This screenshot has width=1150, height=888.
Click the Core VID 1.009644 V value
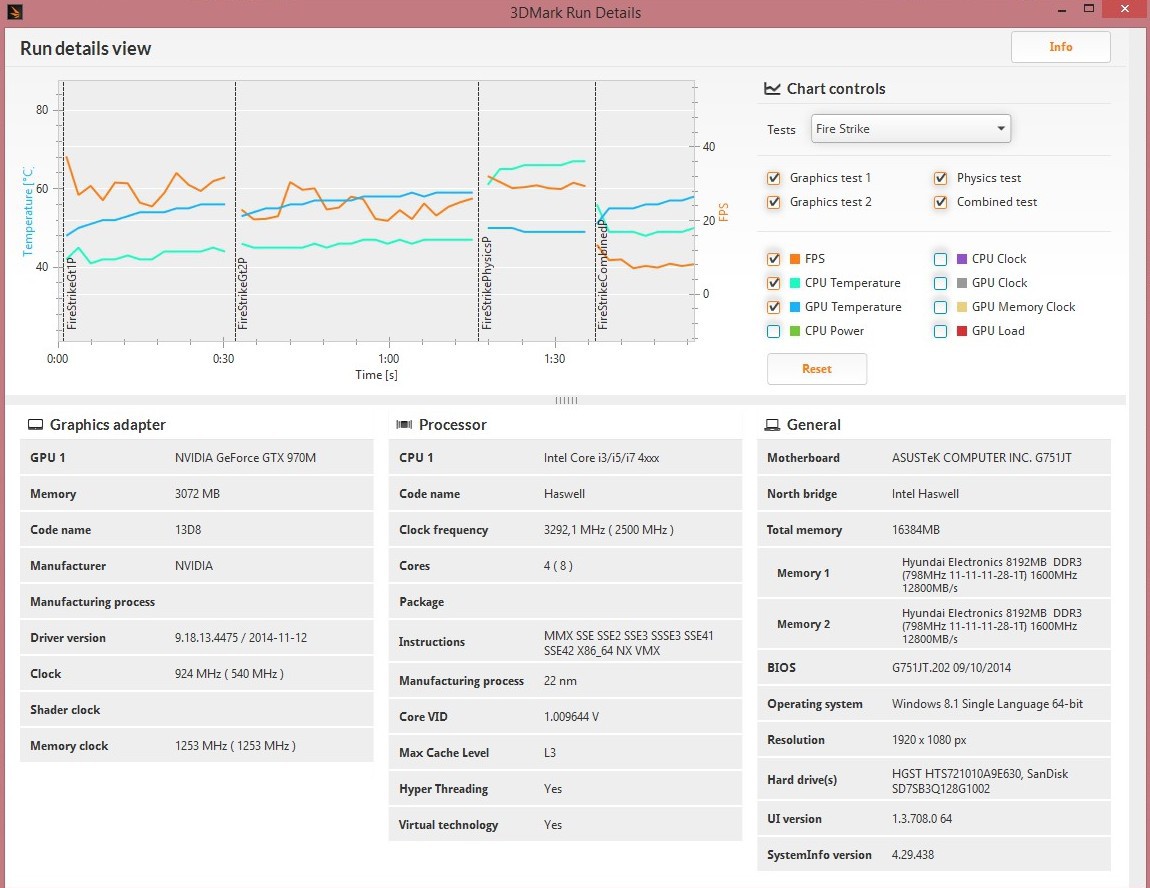click(x=571, y=716)
